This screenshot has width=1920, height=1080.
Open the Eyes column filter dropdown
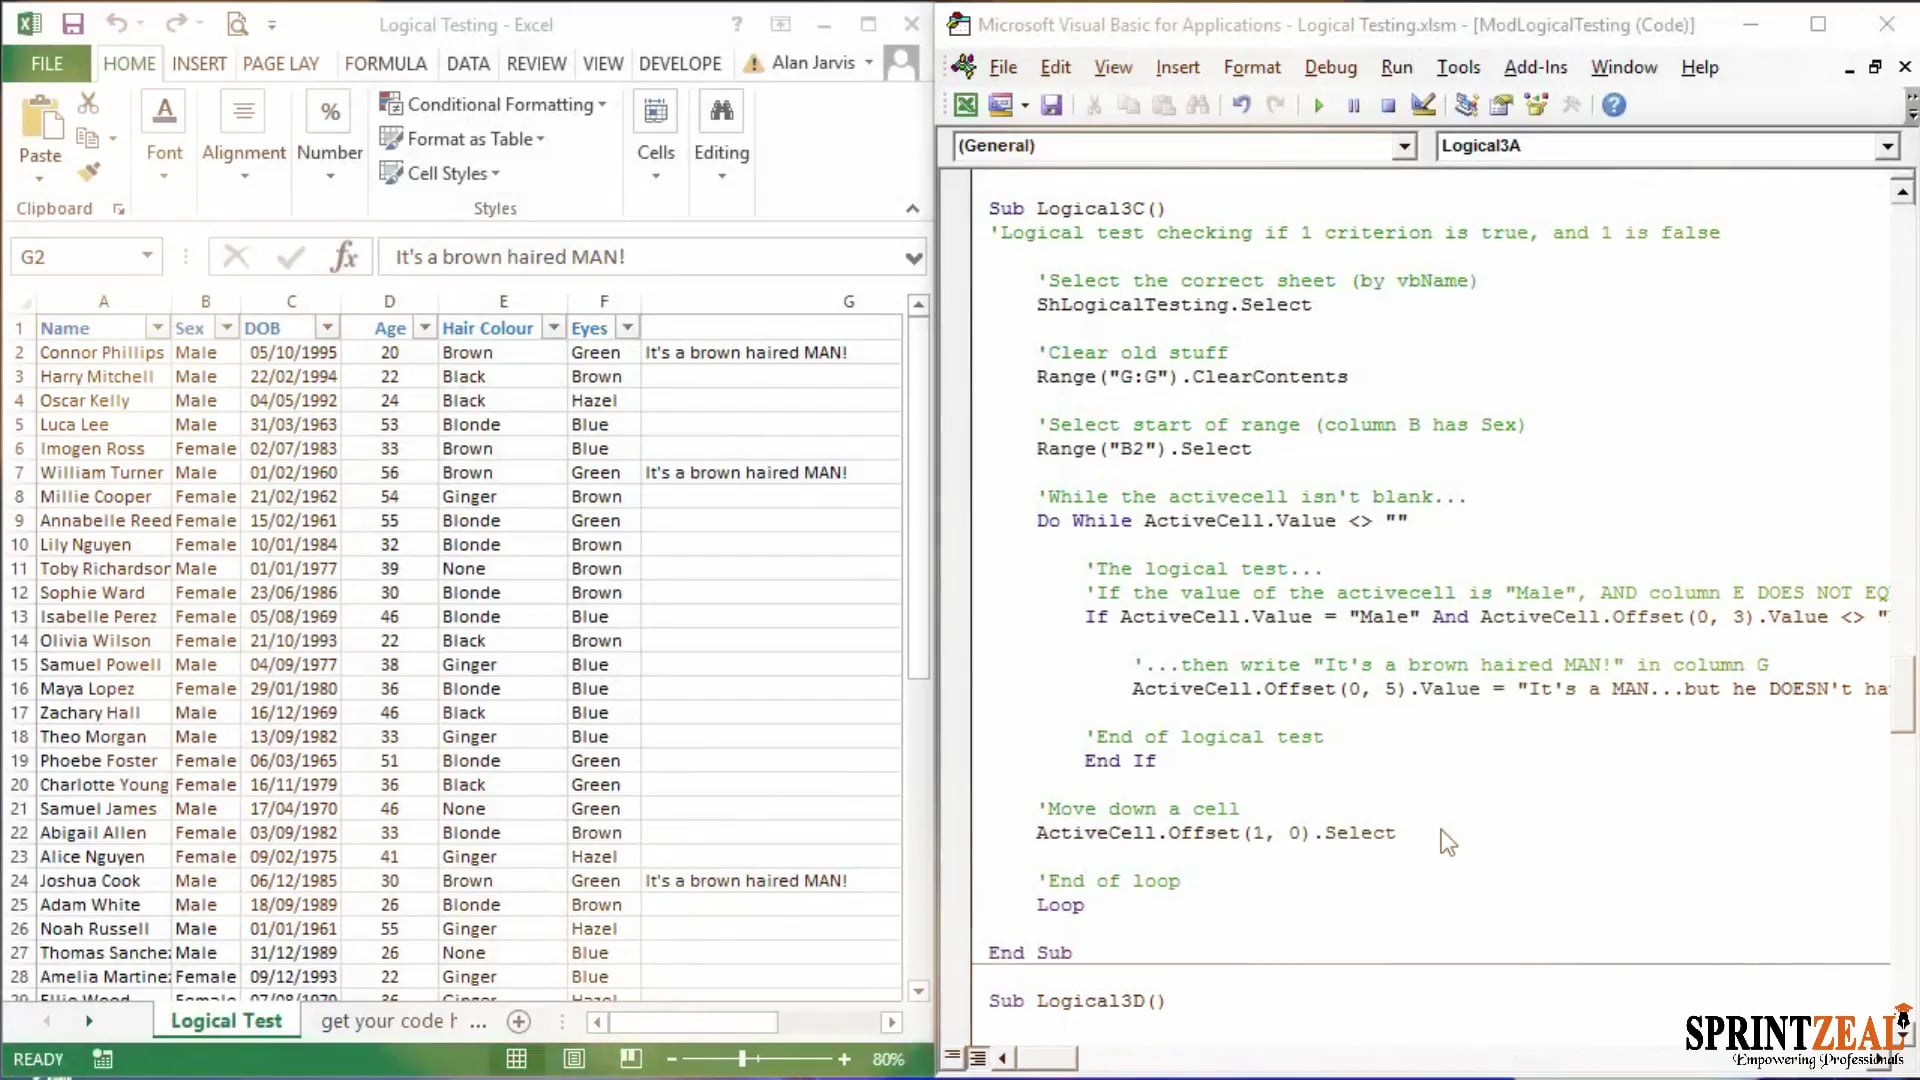click(x=627, y=328)
